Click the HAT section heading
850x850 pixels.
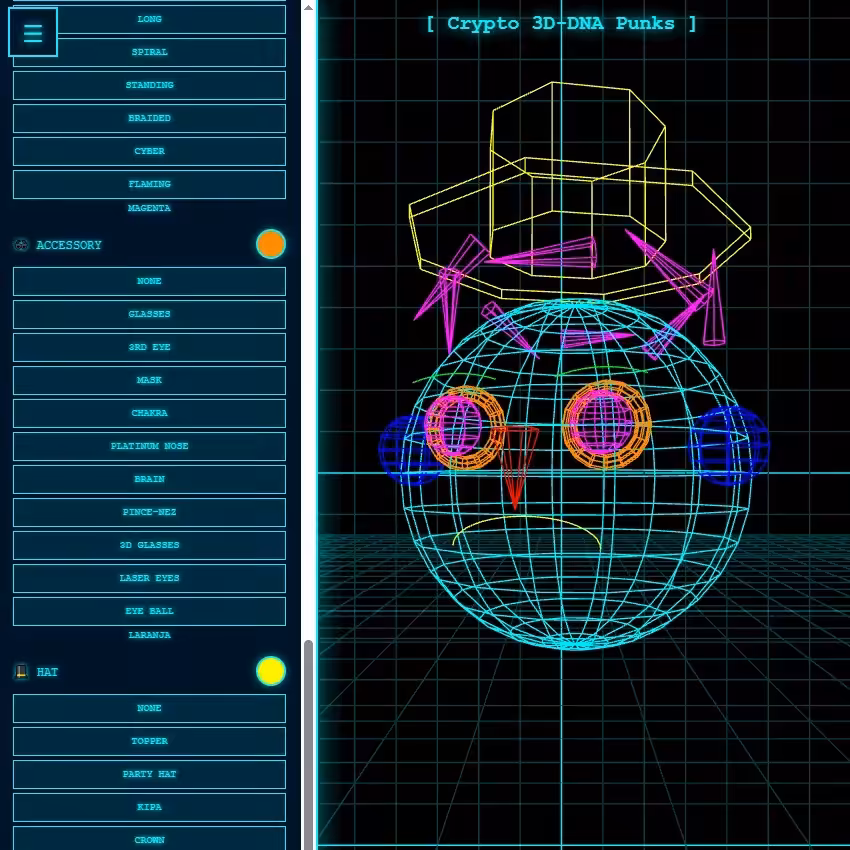47,672
